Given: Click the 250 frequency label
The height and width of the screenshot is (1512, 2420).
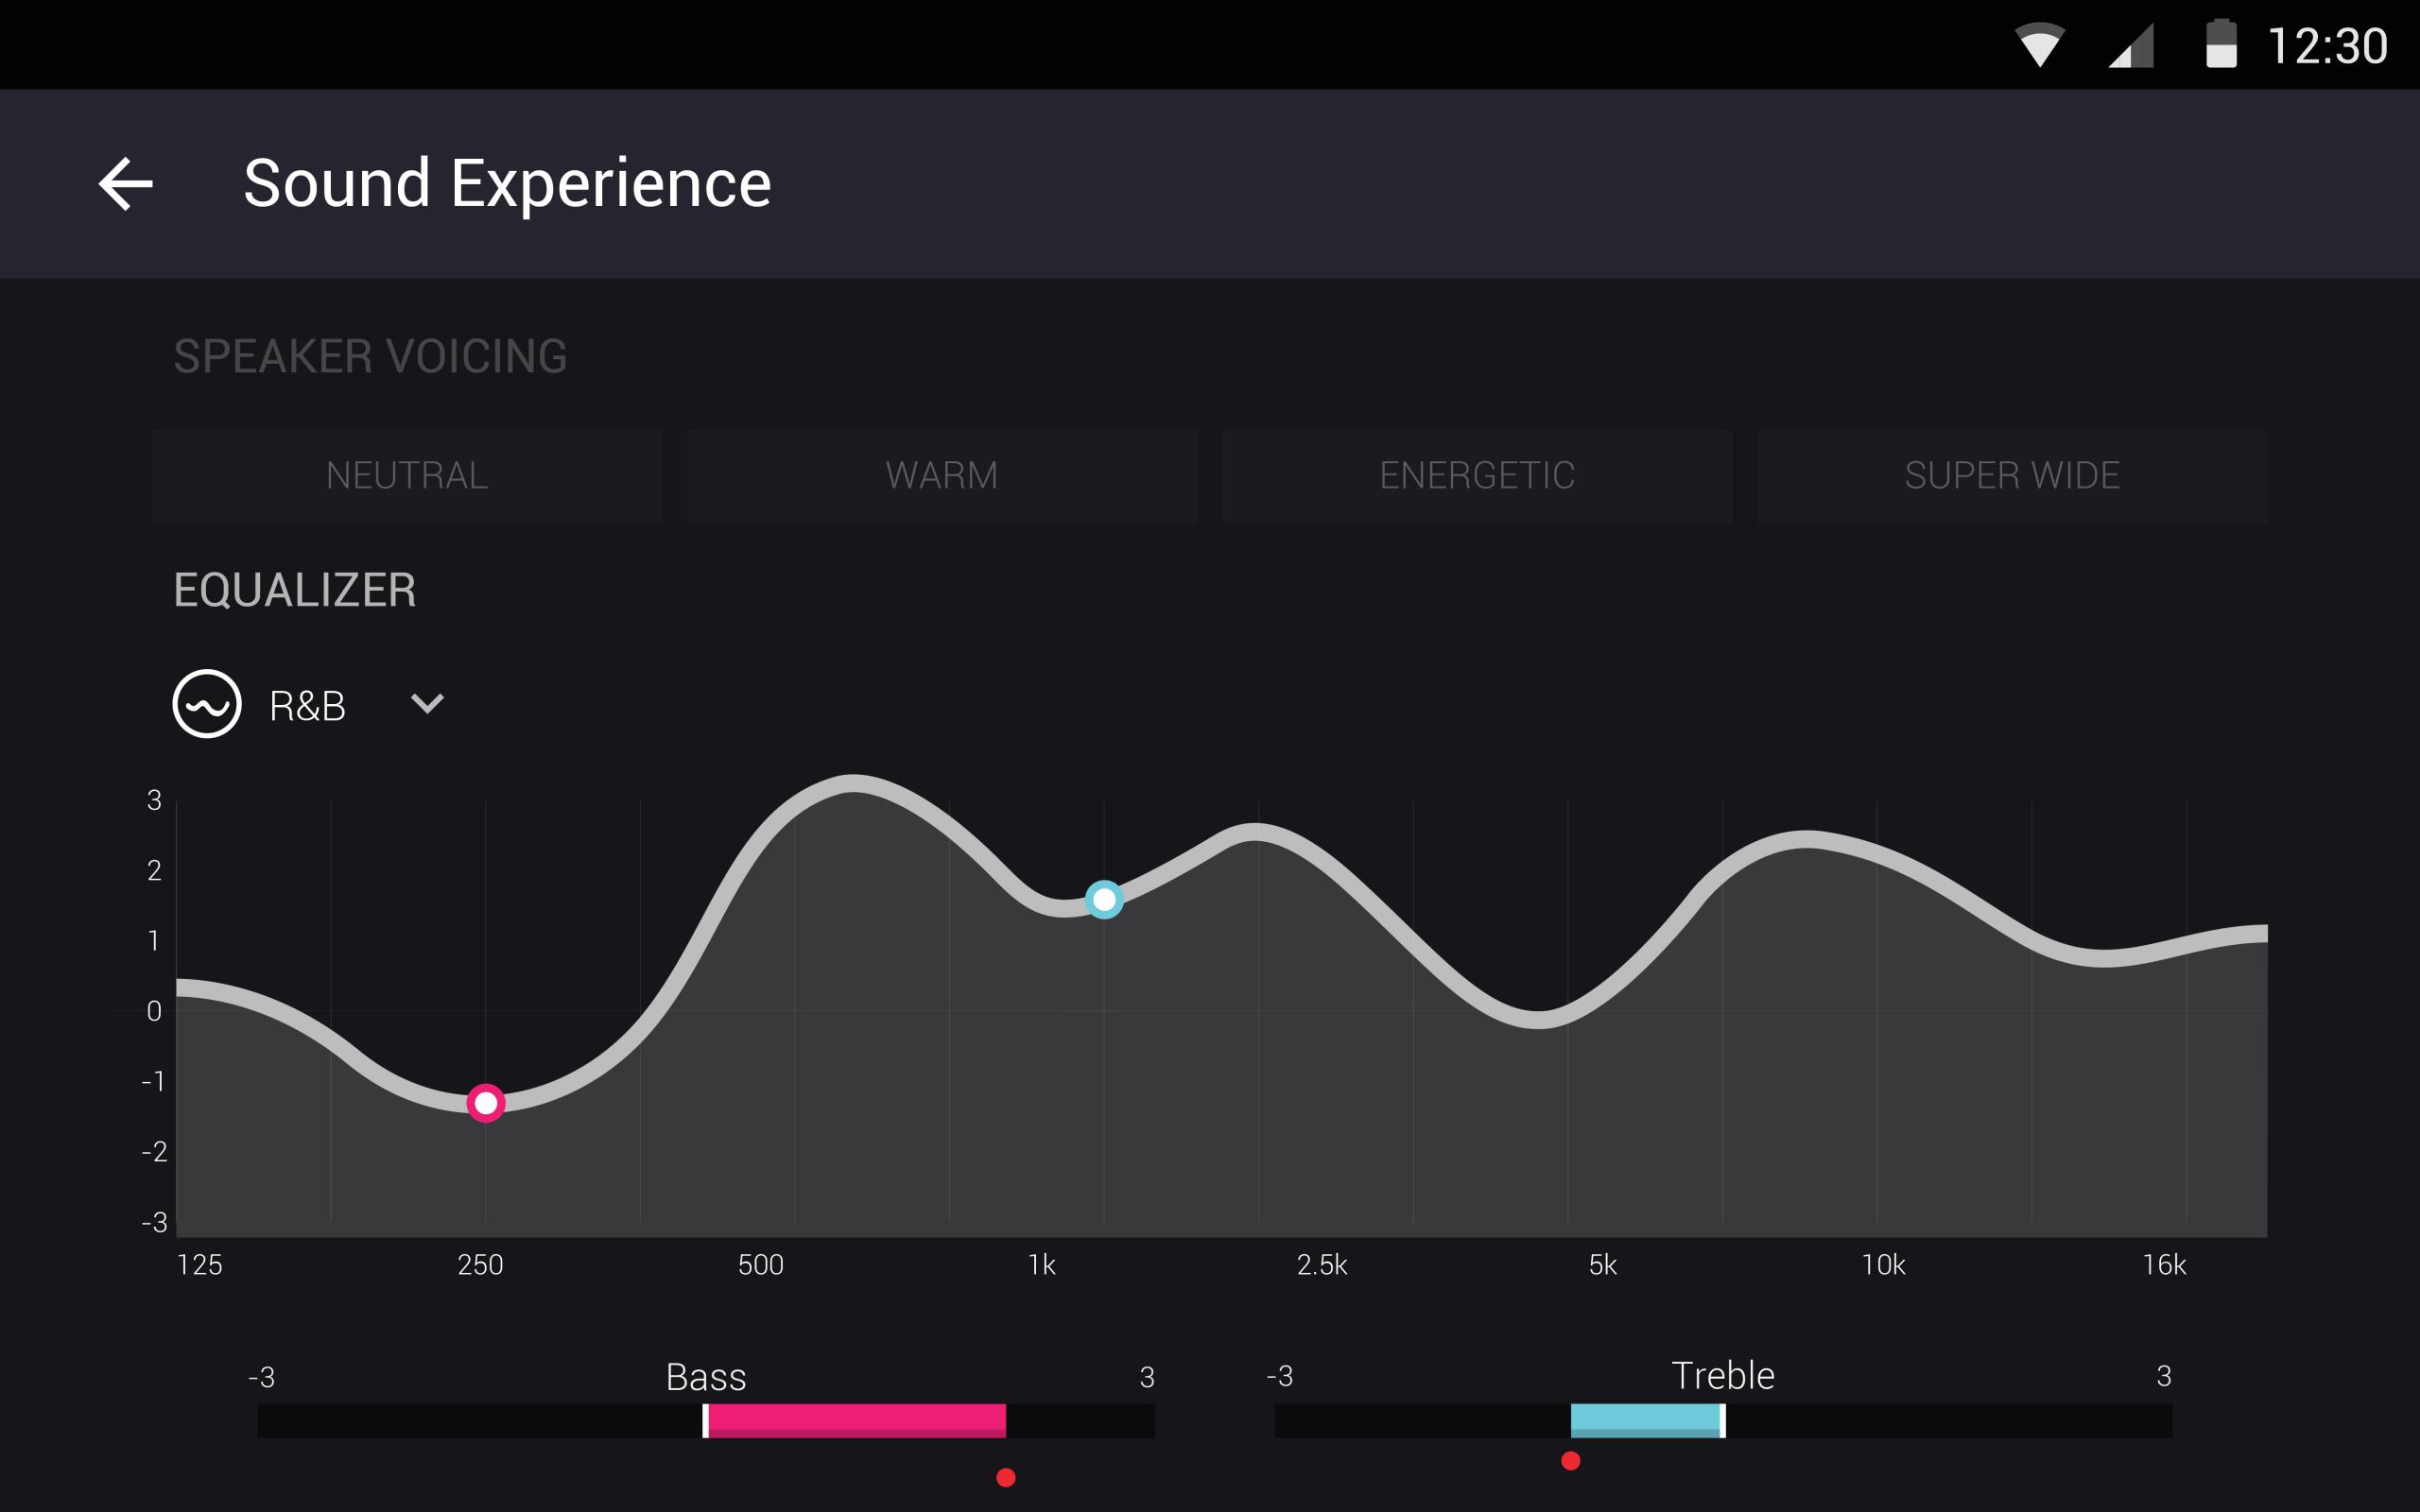Looking at the screenshot, I should point(480,1265).
